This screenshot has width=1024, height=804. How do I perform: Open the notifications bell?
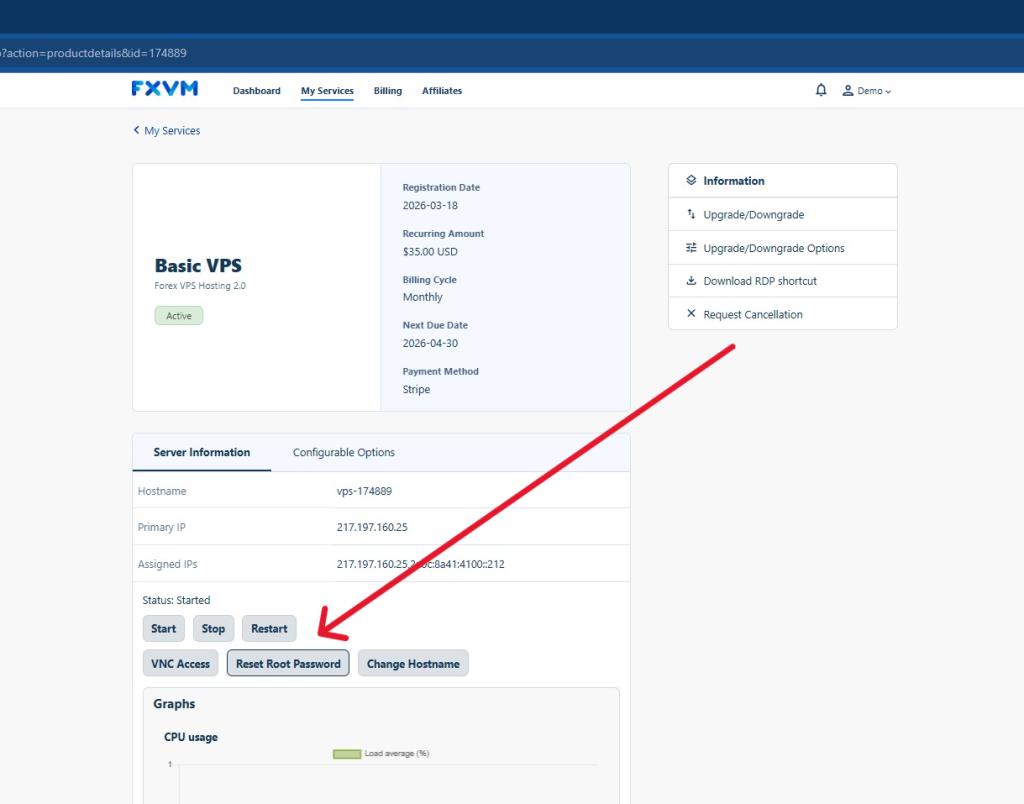(821, 90)
